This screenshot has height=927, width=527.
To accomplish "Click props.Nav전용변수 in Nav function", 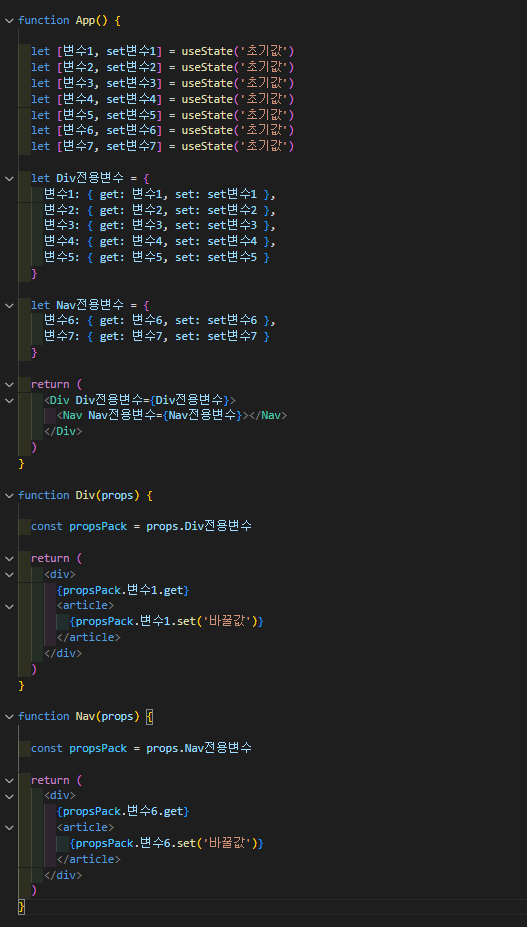I will tap(199, 748).
